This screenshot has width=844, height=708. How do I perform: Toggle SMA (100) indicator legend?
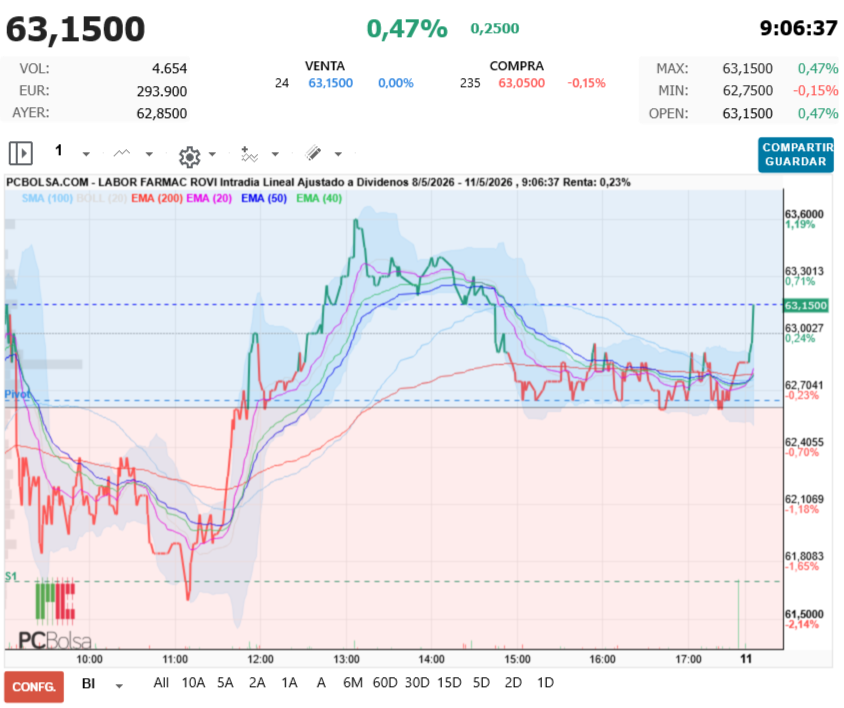47,198
